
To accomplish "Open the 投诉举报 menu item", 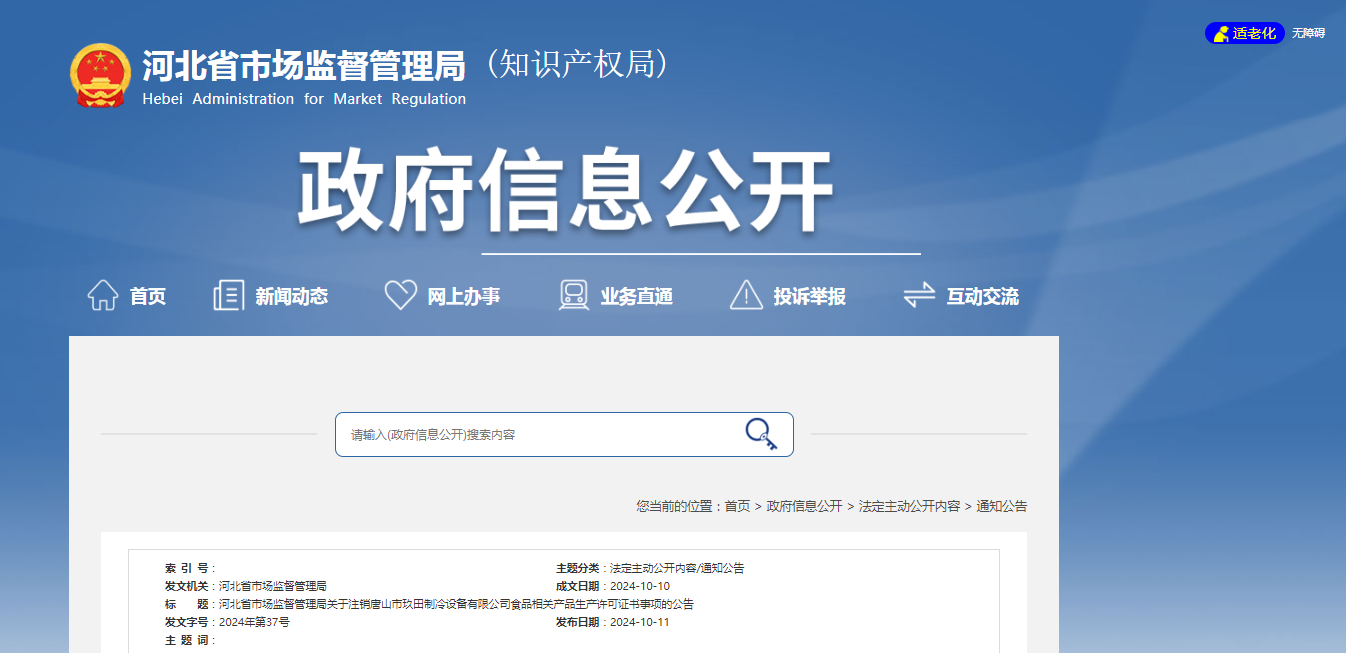I will click(x=809, y=296).
